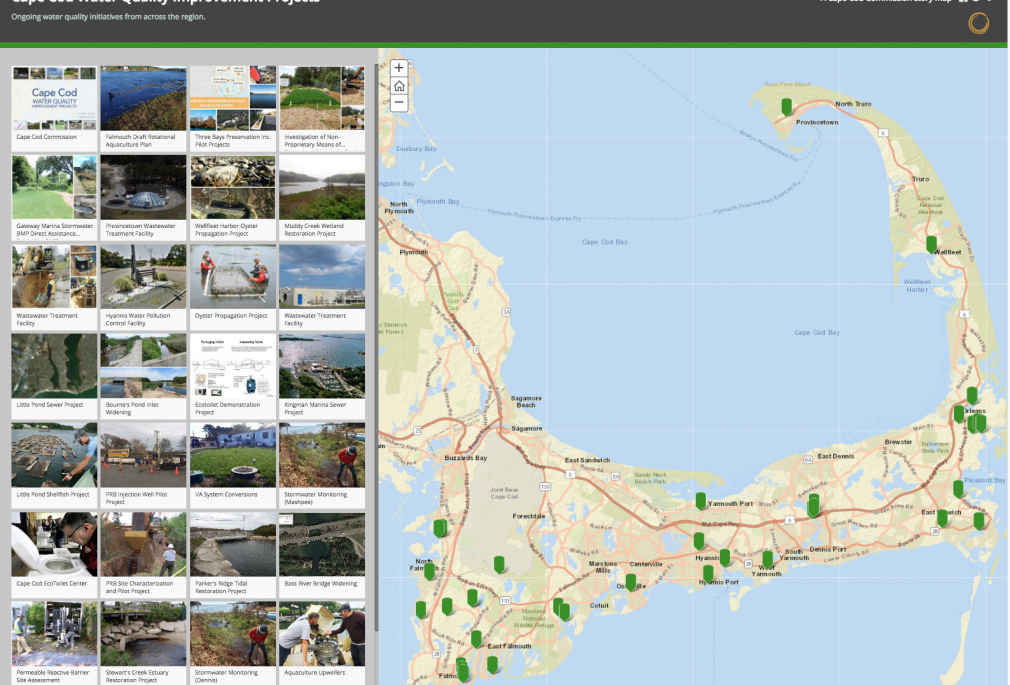
Task: Select the marker above West Yarmouth label
Action: click(768, 559)
